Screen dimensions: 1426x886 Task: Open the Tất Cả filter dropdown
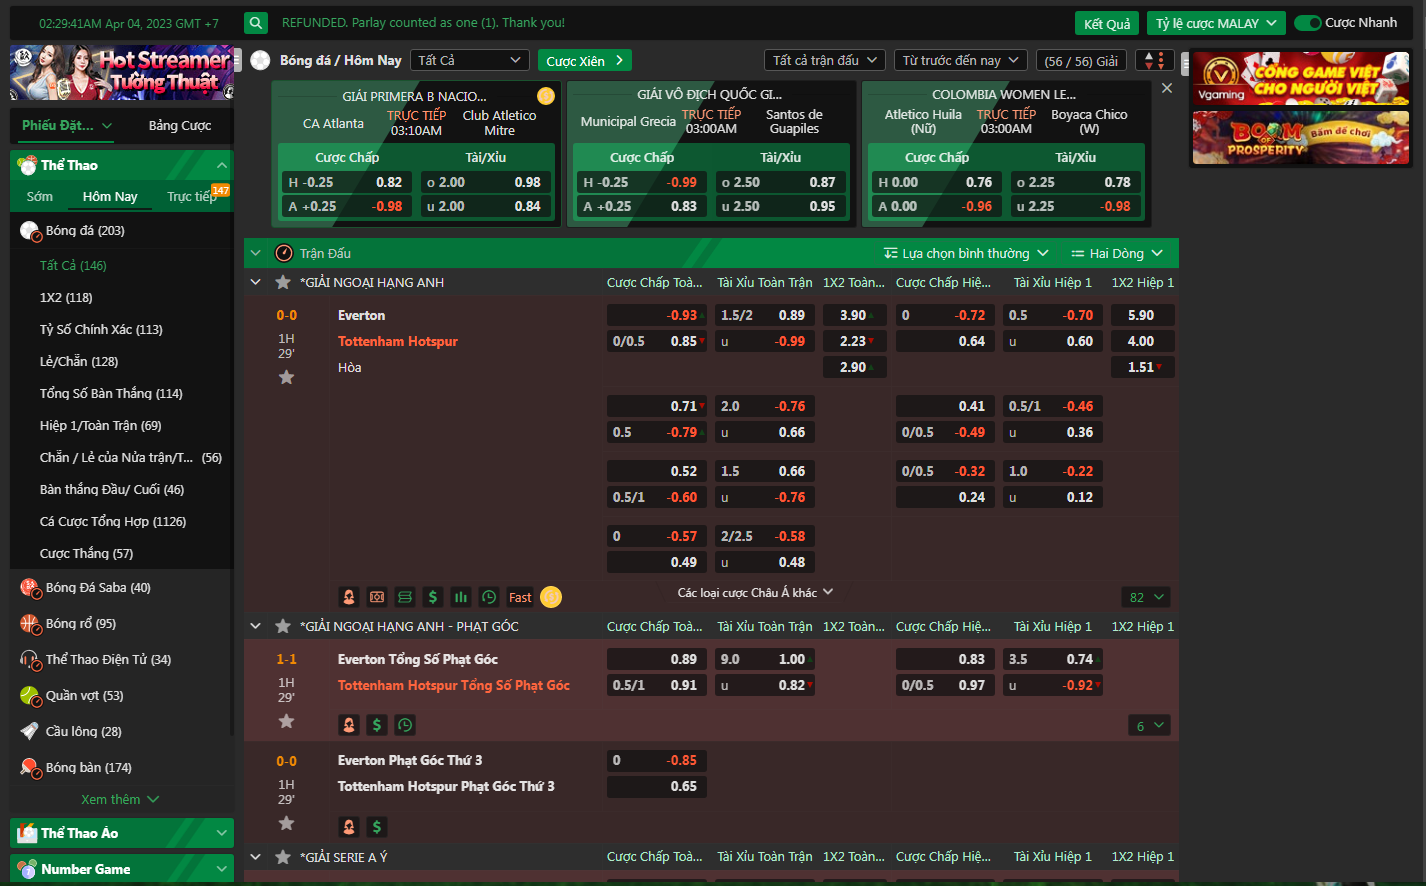(469, 60)
